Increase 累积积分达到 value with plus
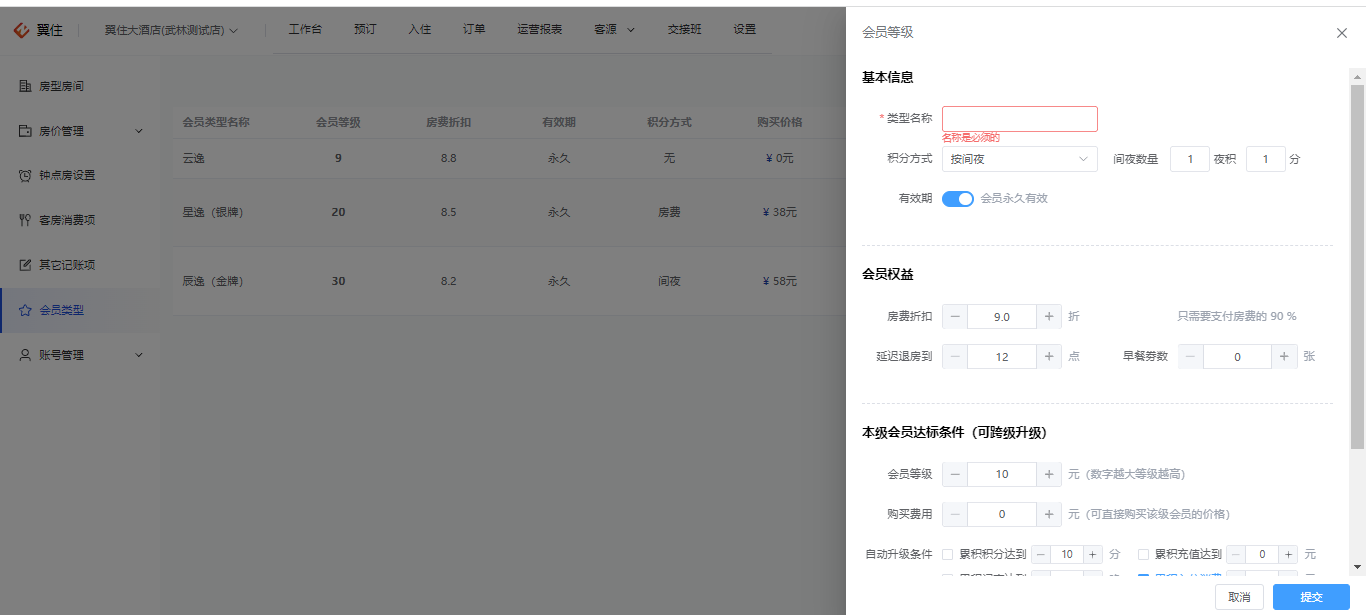This screenshot has height=615, width=1366. pos(1093,554)
